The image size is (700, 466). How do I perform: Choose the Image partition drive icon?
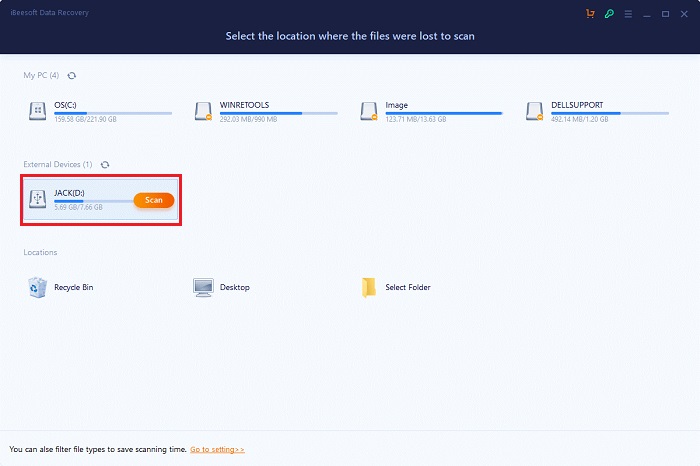pyautogui.click(x=370, y=111)
